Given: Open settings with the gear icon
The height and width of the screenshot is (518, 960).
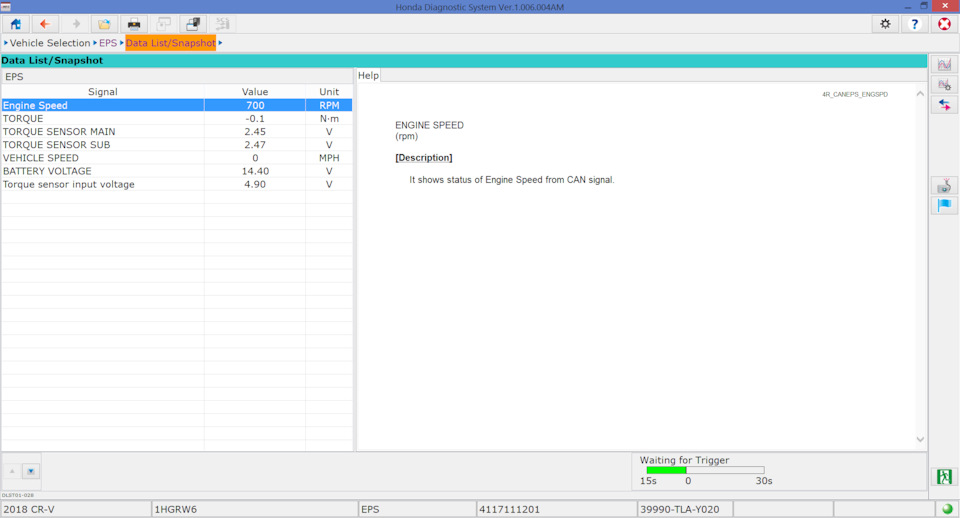Looking at the screenshot, I should click(x=885, y=24).
